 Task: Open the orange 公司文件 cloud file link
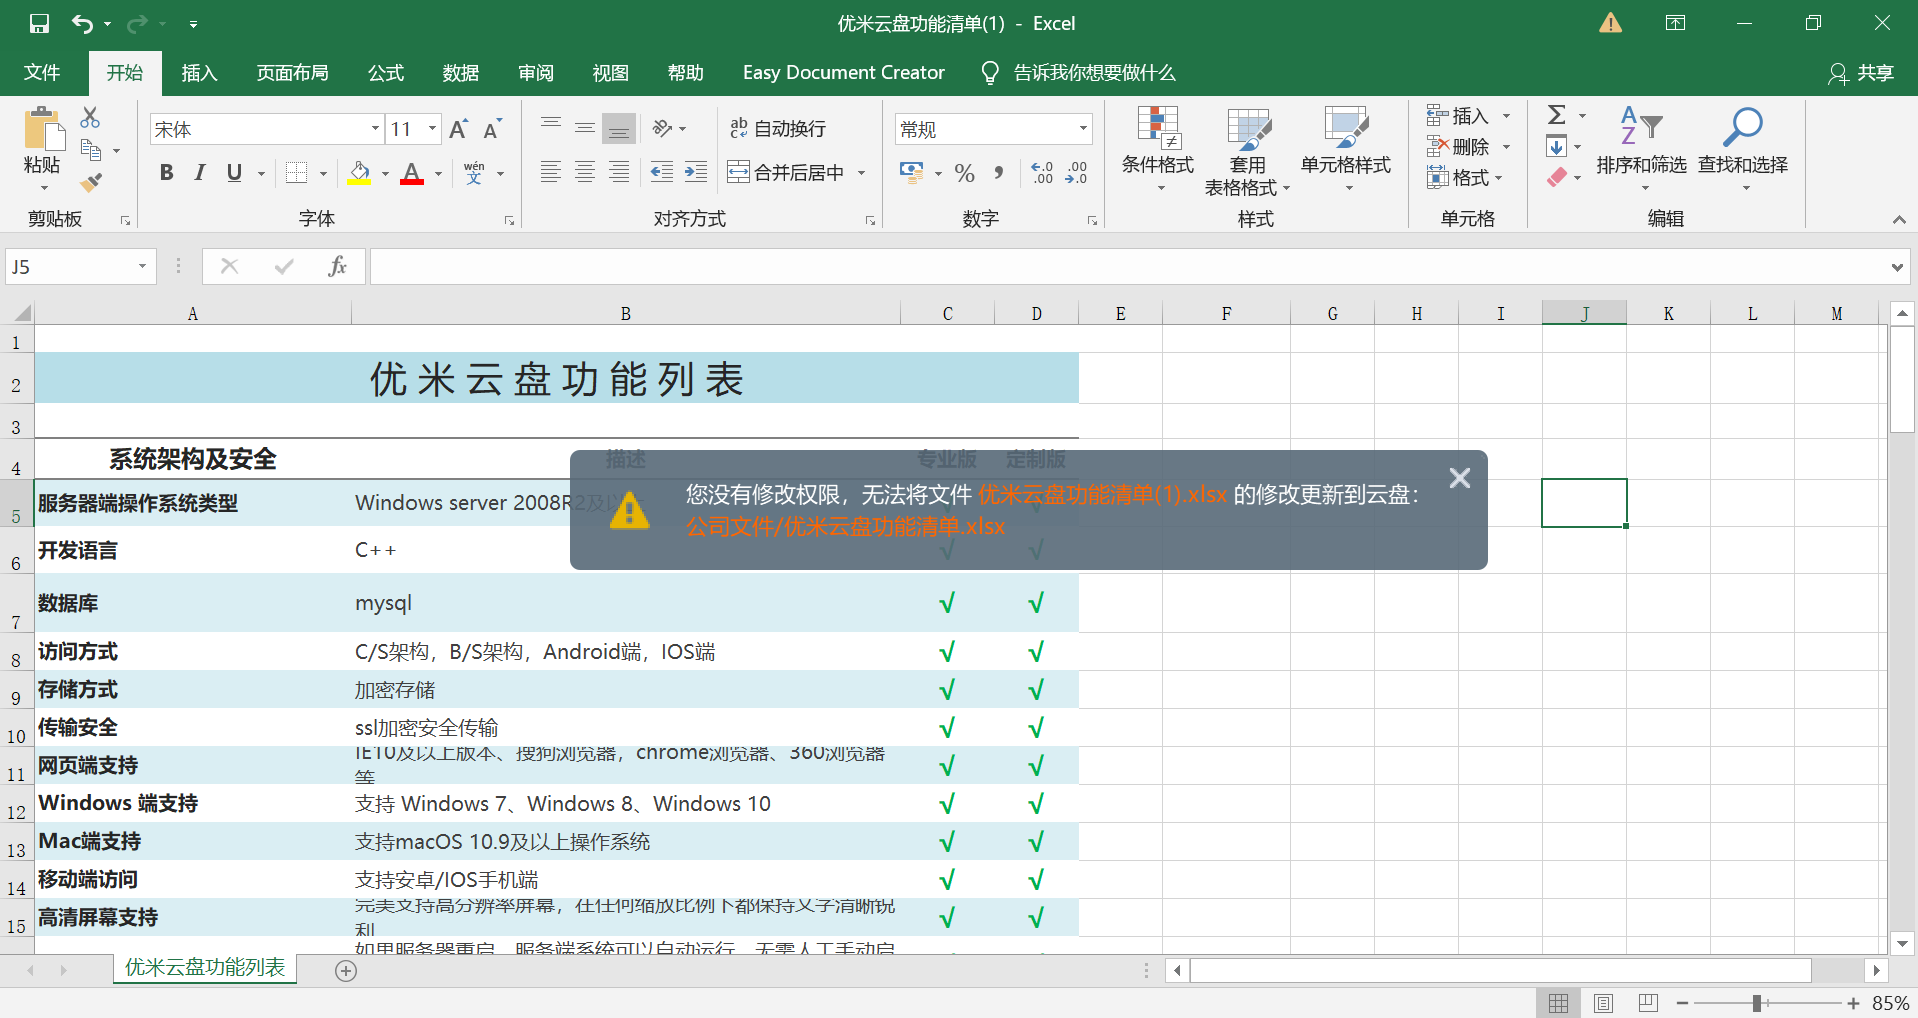coord(845,527)
